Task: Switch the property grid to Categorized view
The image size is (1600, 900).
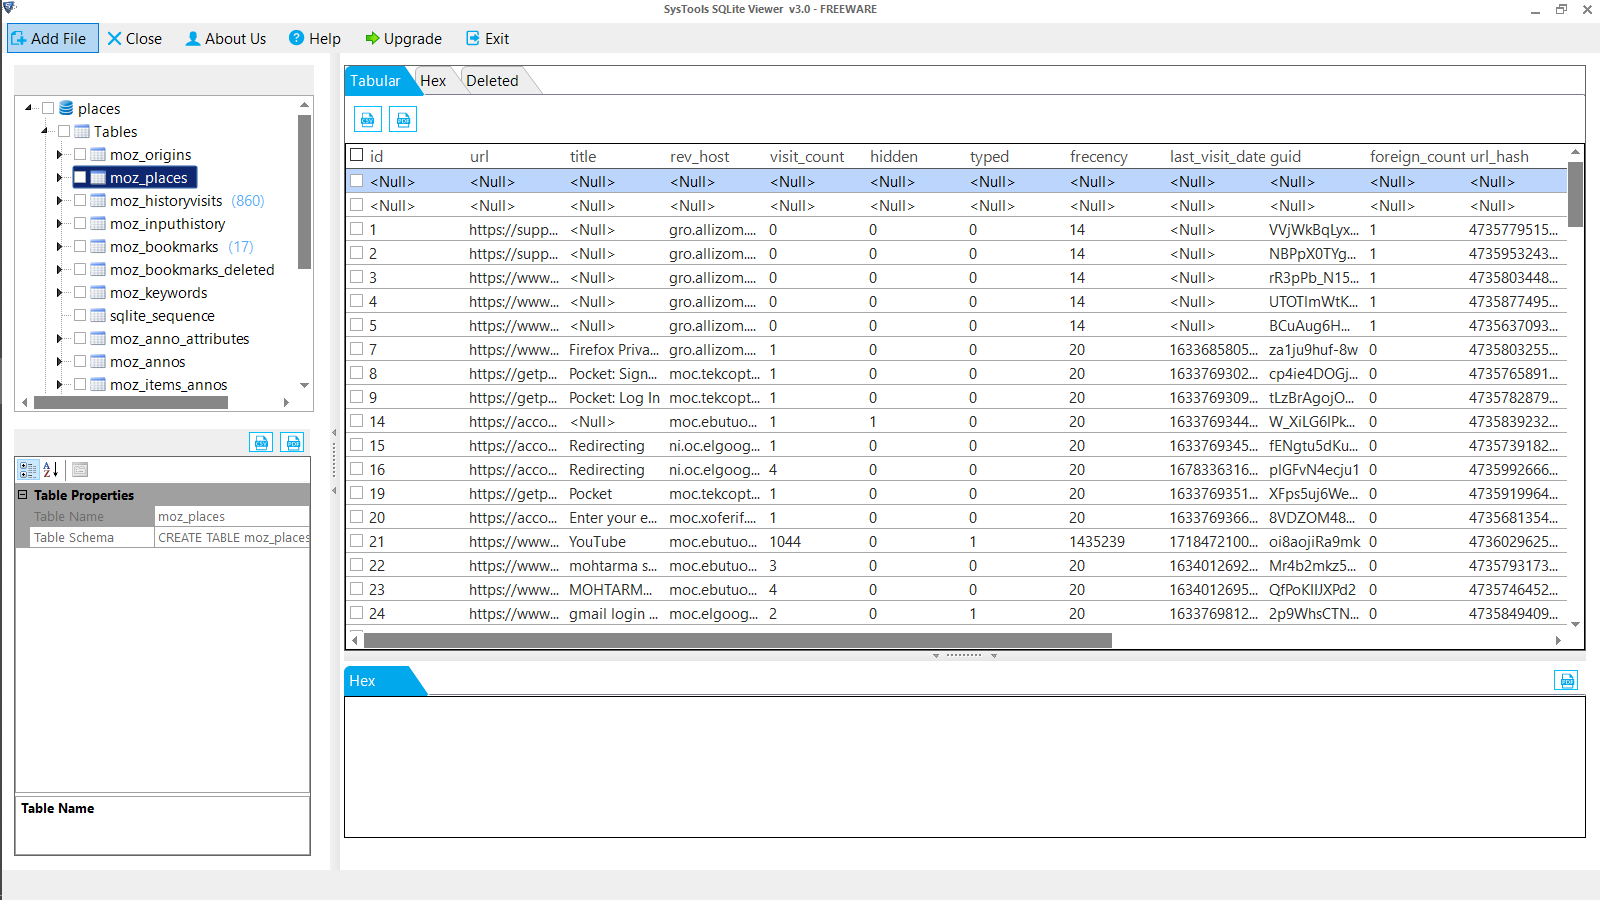Action: [x=28, y=470]
